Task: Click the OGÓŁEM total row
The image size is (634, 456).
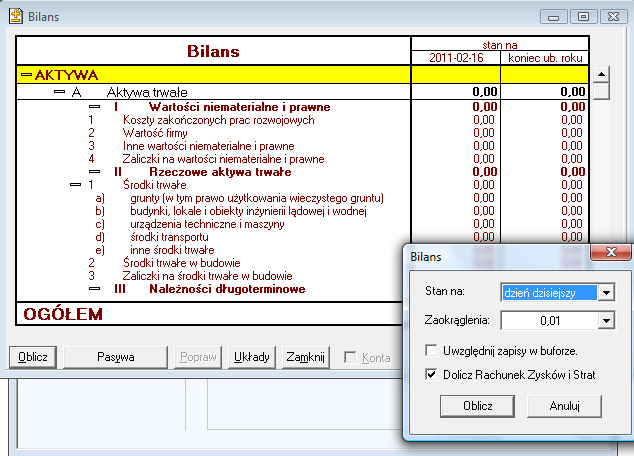Action: tap(209, 314)
